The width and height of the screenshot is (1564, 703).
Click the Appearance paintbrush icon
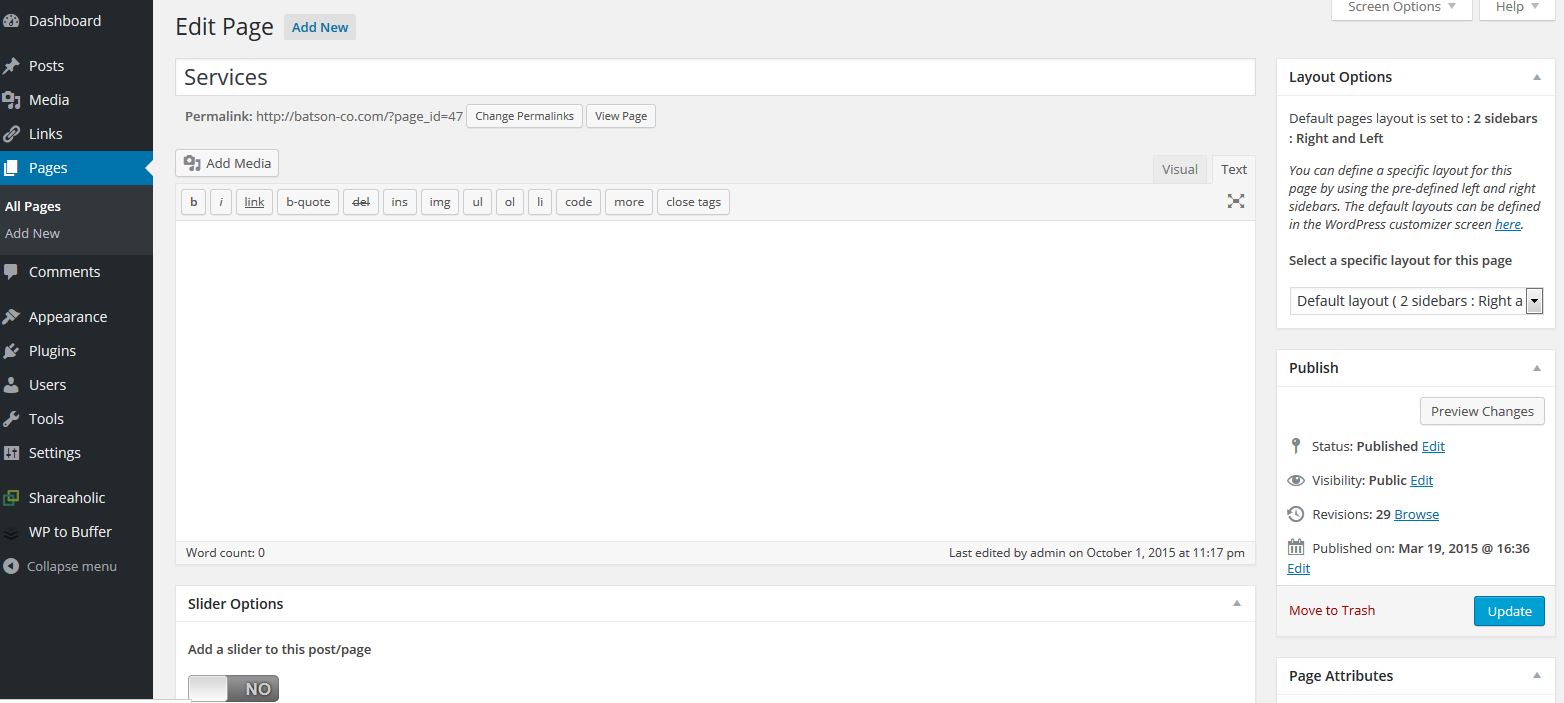point(11,317)
